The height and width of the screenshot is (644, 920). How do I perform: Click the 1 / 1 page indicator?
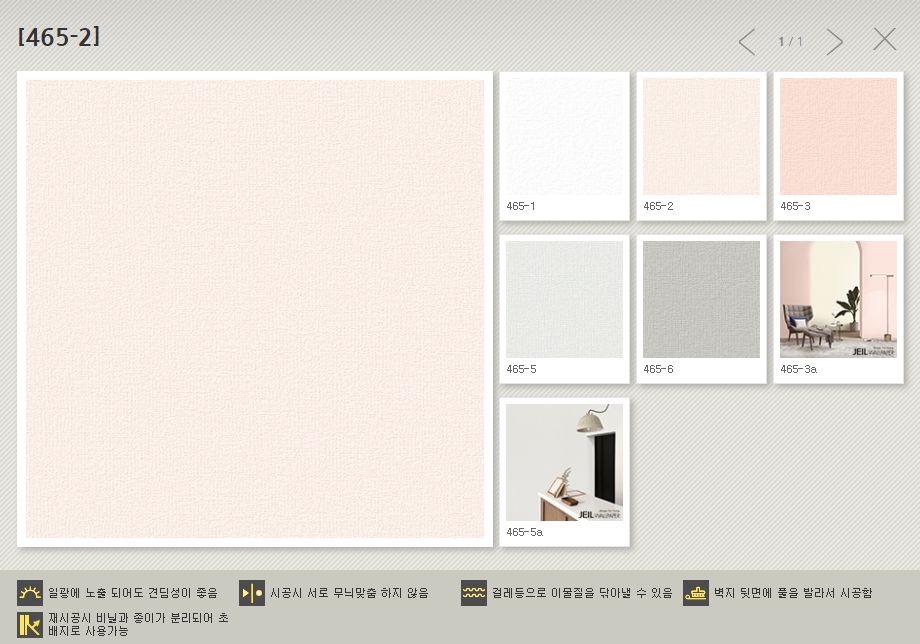[x=790, y=42]
